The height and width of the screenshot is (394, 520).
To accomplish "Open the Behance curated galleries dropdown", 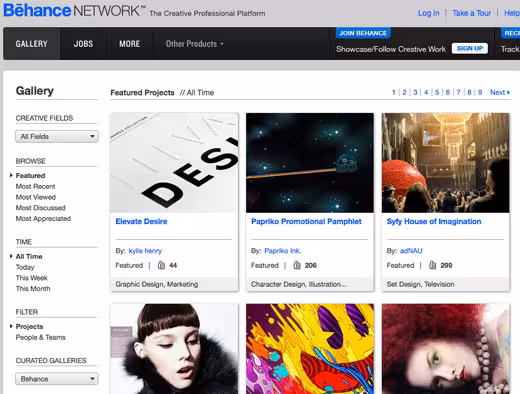I will (57, 379).
